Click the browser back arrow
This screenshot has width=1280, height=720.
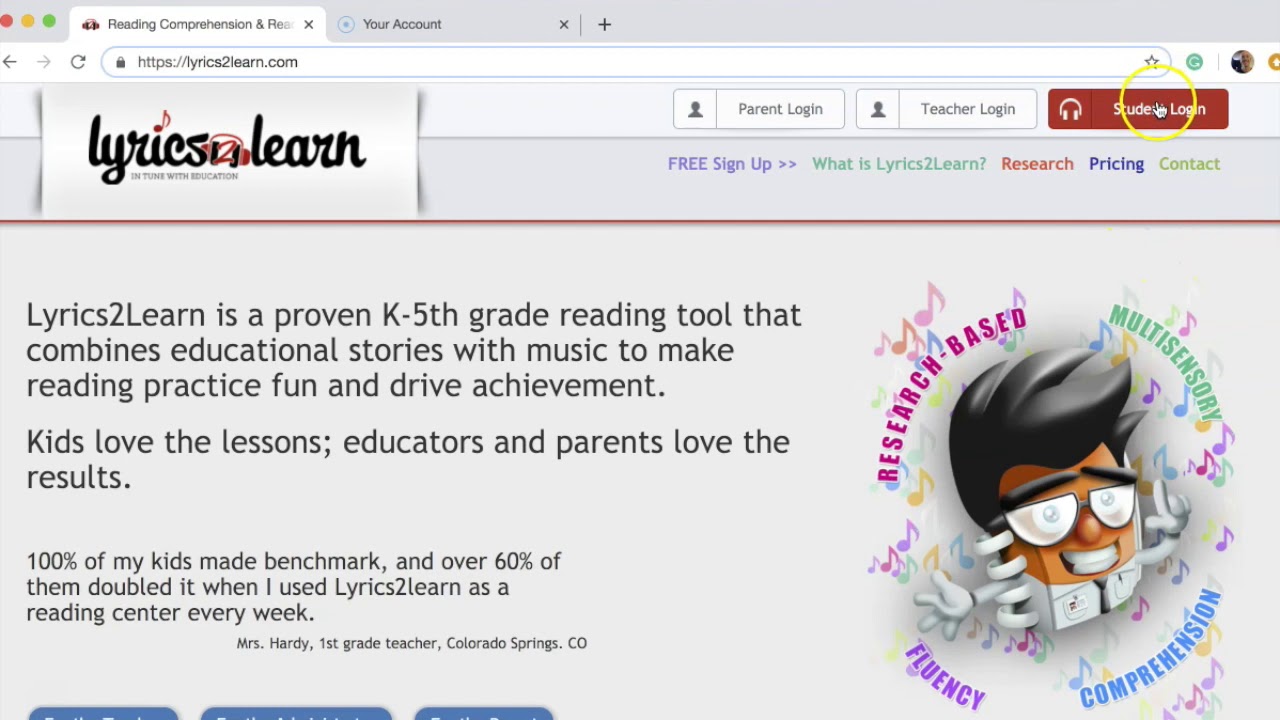(x=10, y=62)
